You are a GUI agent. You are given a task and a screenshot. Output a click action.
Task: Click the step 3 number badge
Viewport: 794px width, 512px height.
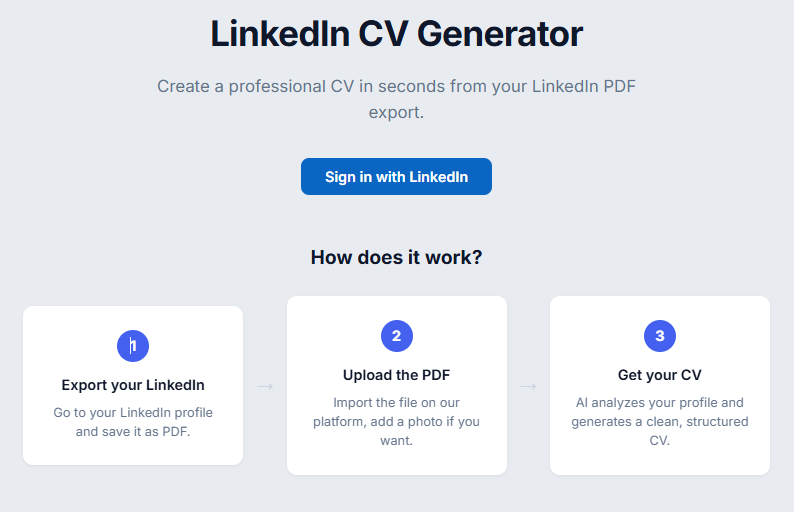660,336
